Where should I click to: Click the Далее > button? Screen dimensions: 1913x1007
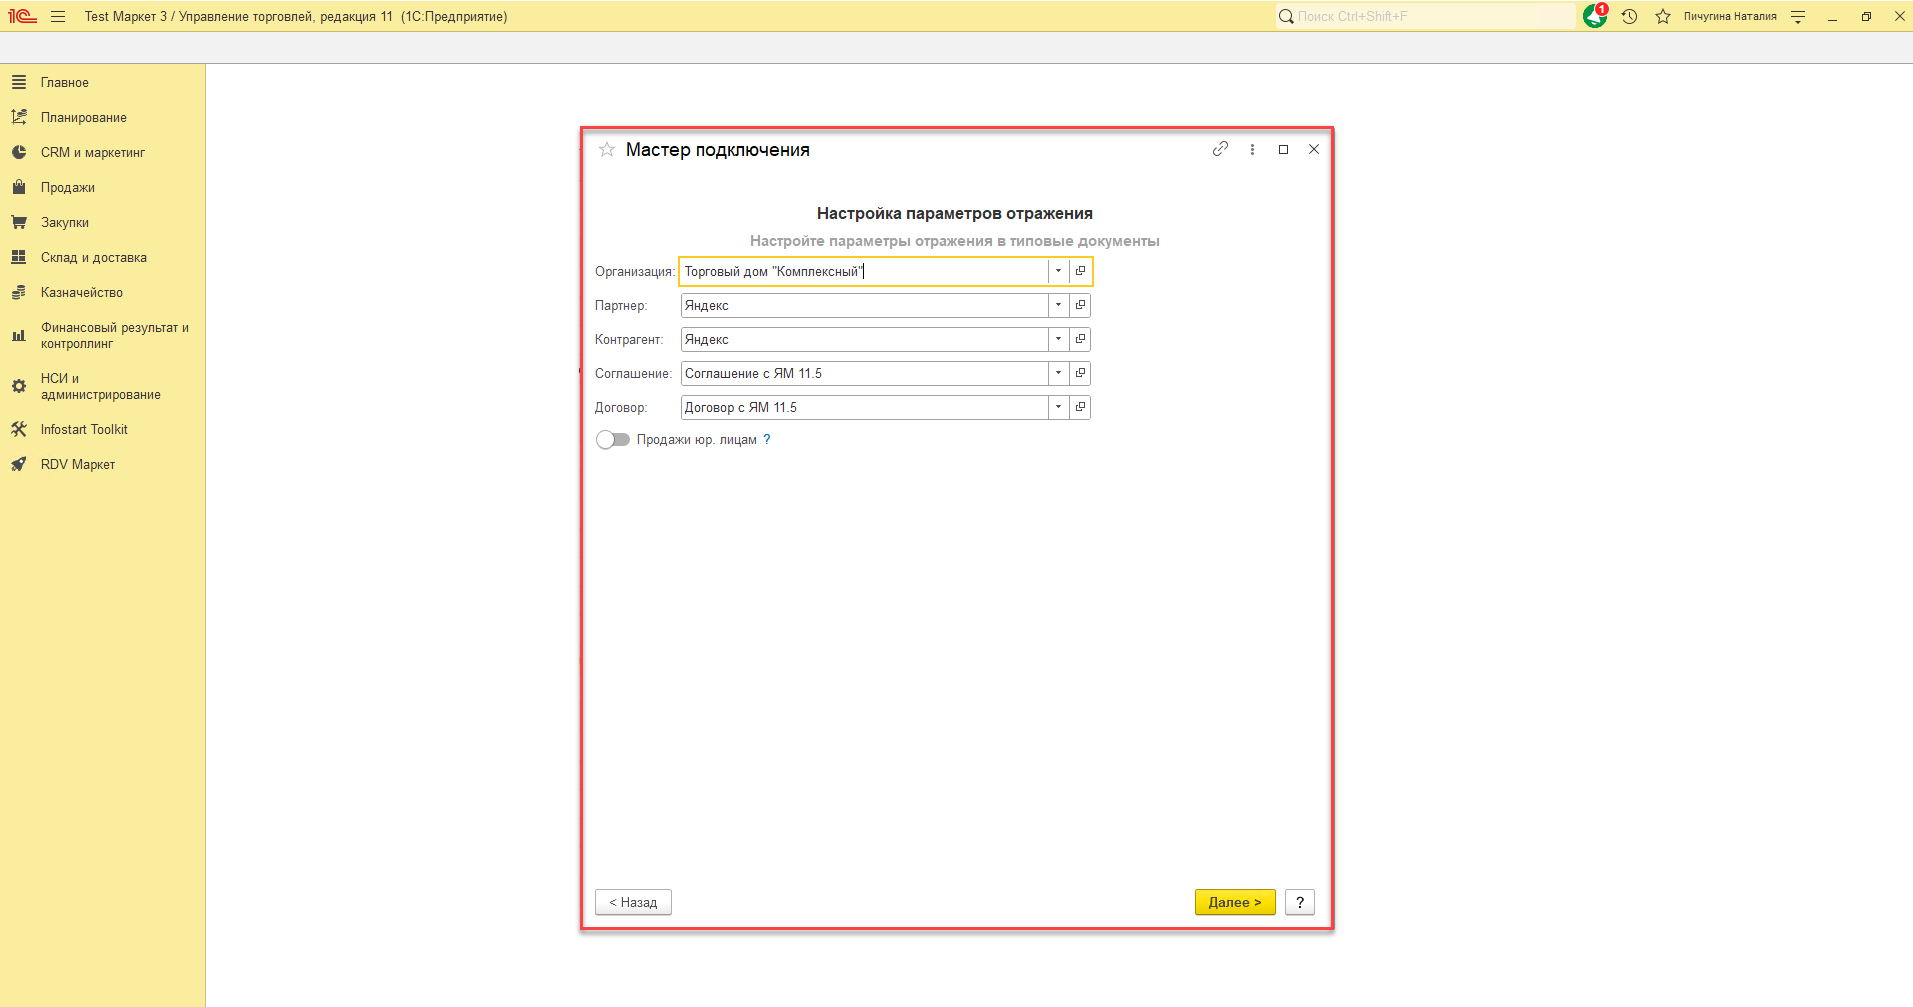1235,902
